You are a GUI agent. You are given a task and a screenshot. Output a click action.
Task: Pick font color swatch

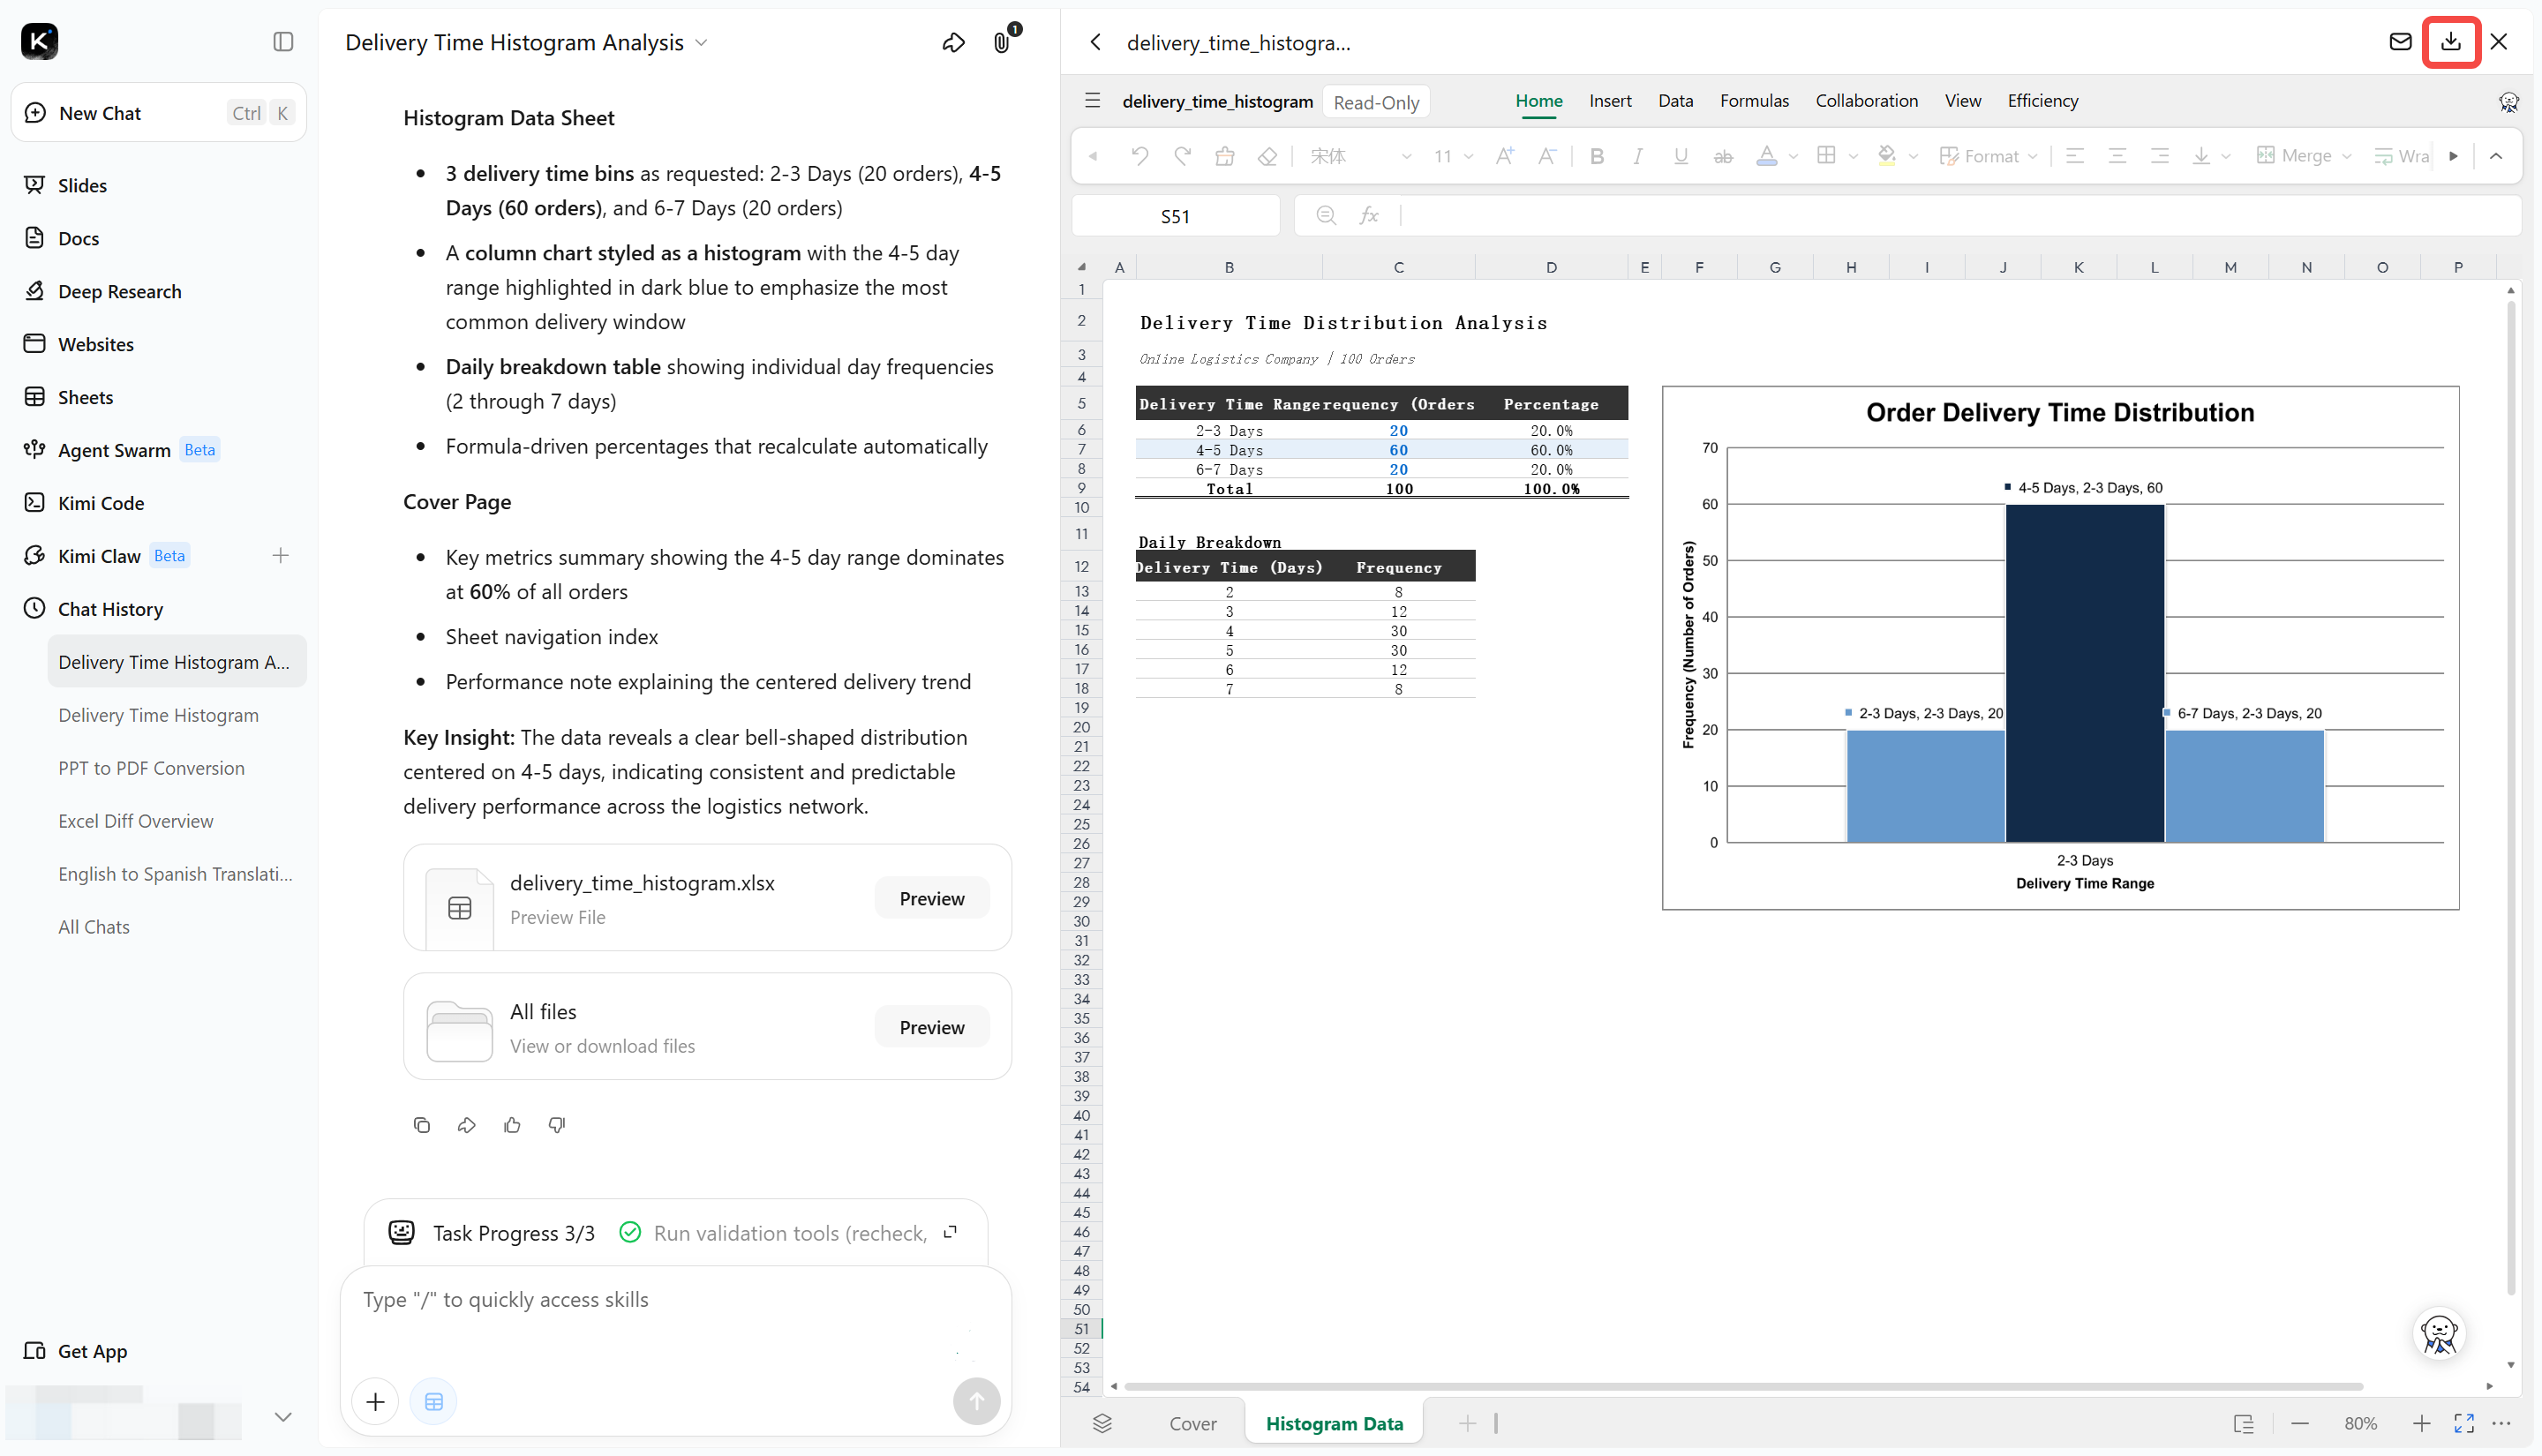click(x=1766, y=156)
